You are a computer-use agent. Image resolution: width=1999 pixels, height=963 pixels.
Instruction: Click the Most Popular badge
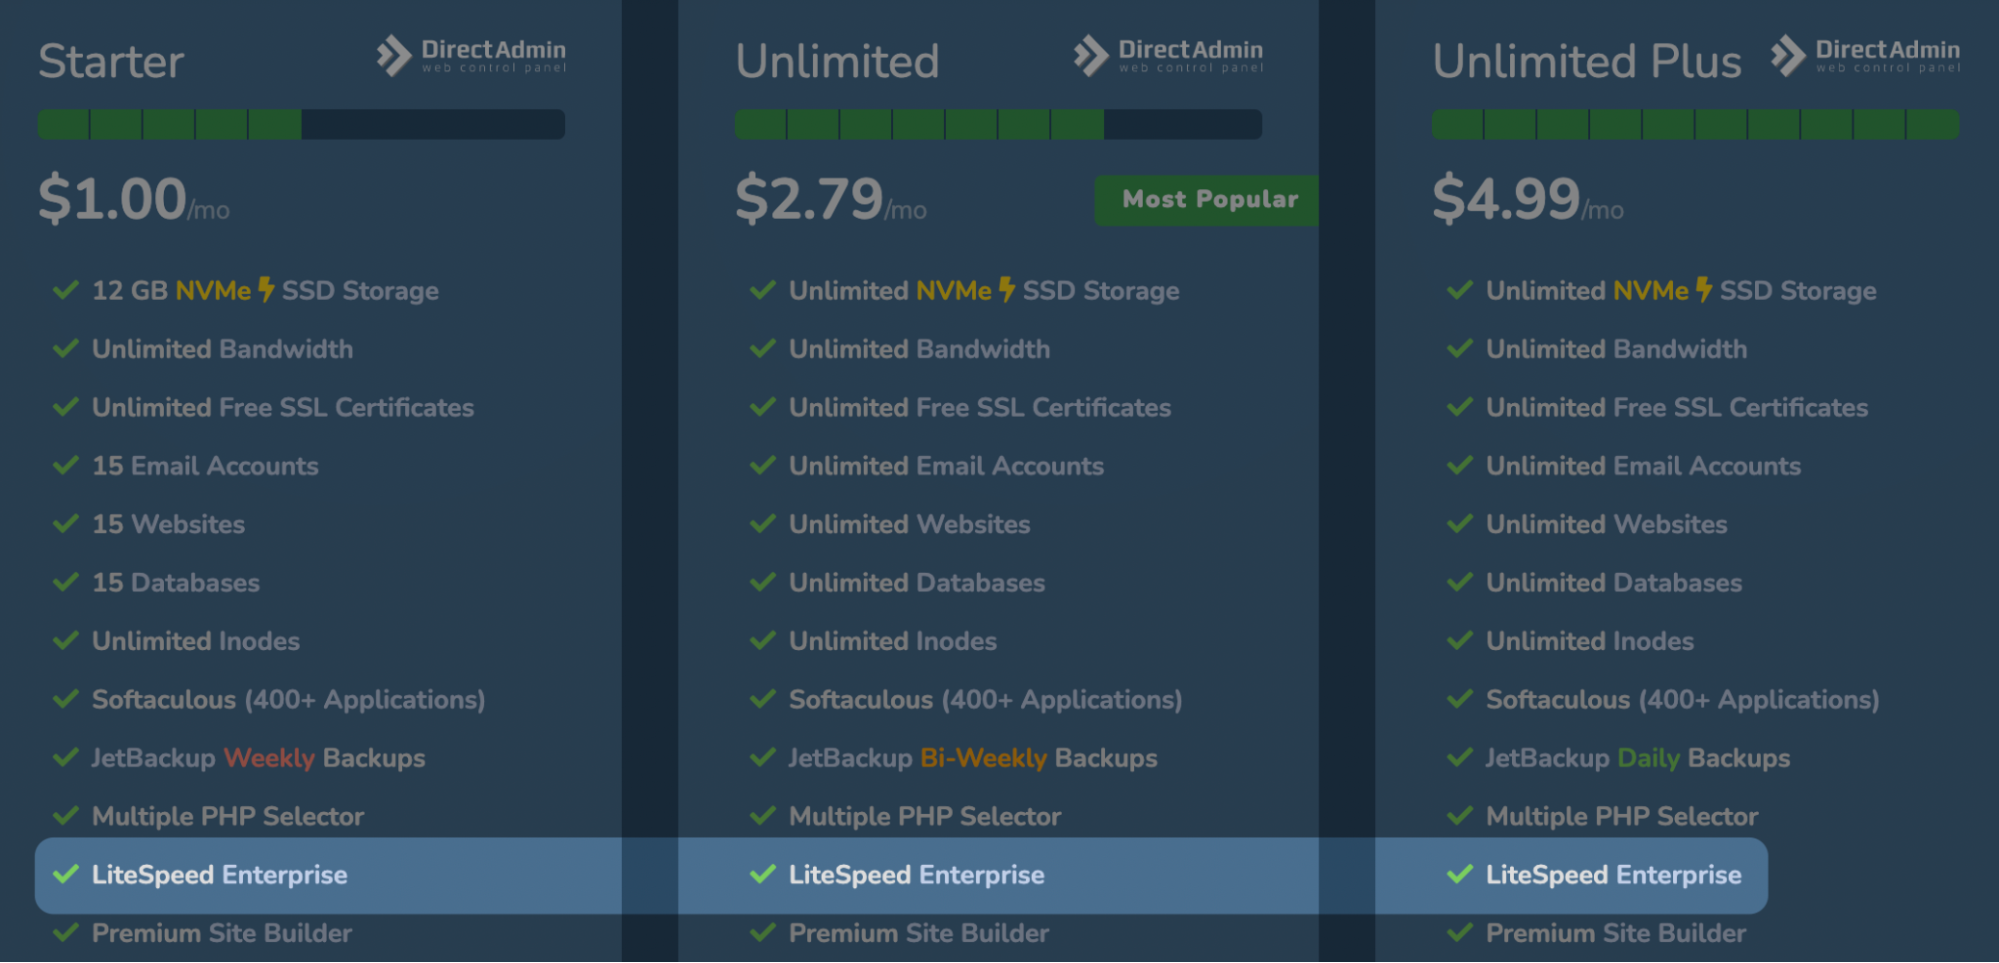(1207, 200)
